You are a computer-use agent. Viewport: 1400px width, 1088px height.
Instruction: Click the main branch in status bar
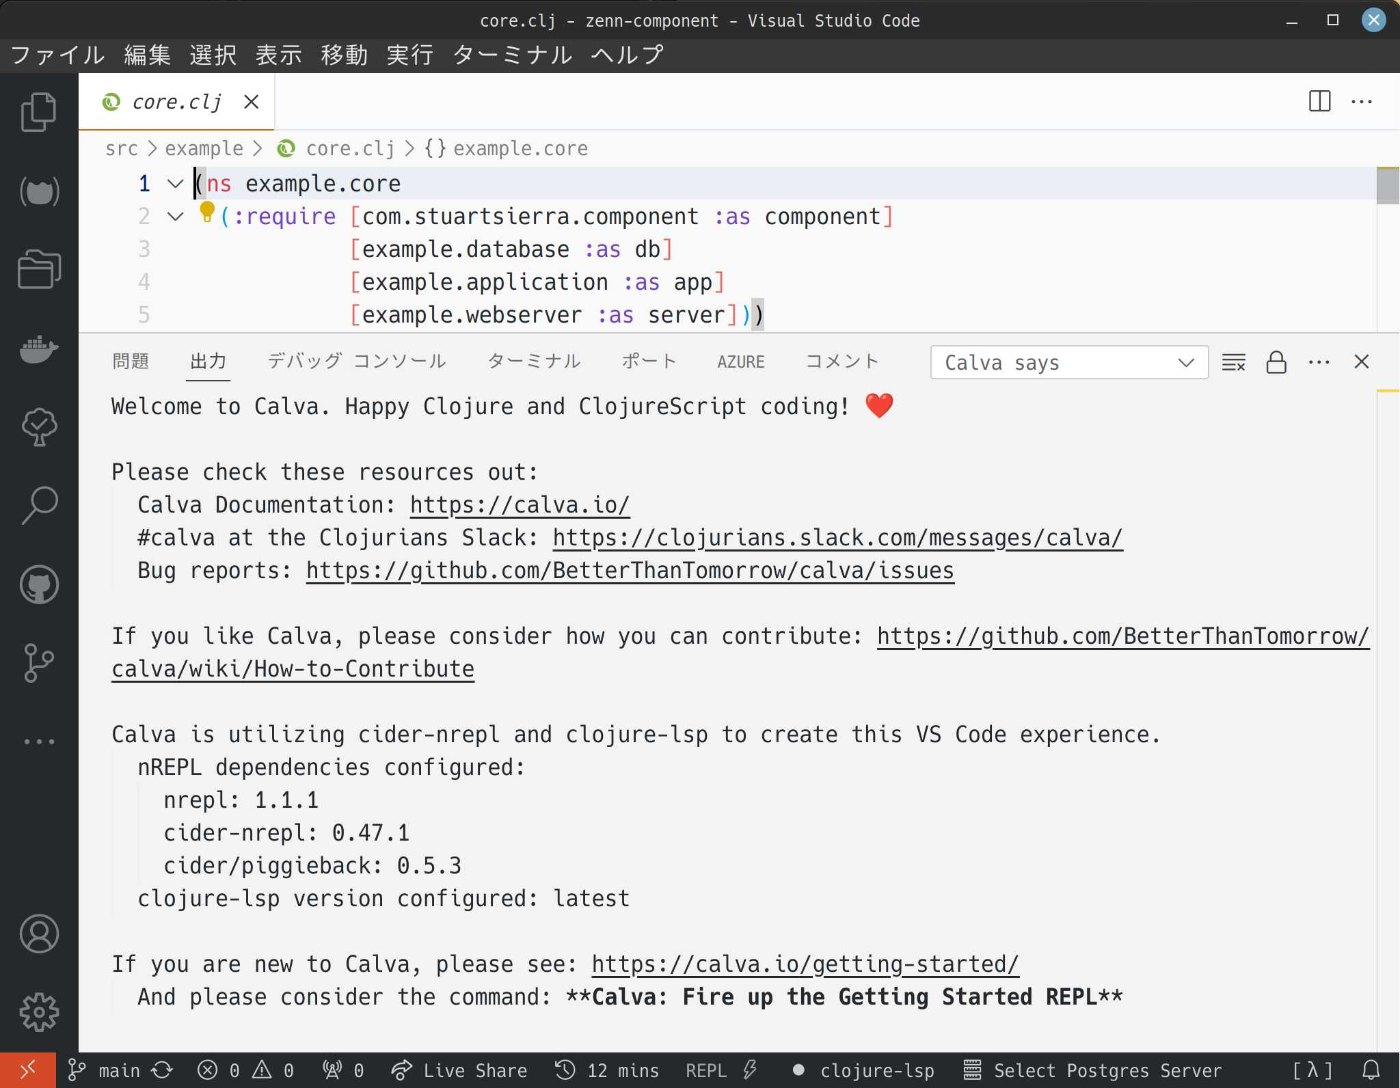coord(104,1070)
